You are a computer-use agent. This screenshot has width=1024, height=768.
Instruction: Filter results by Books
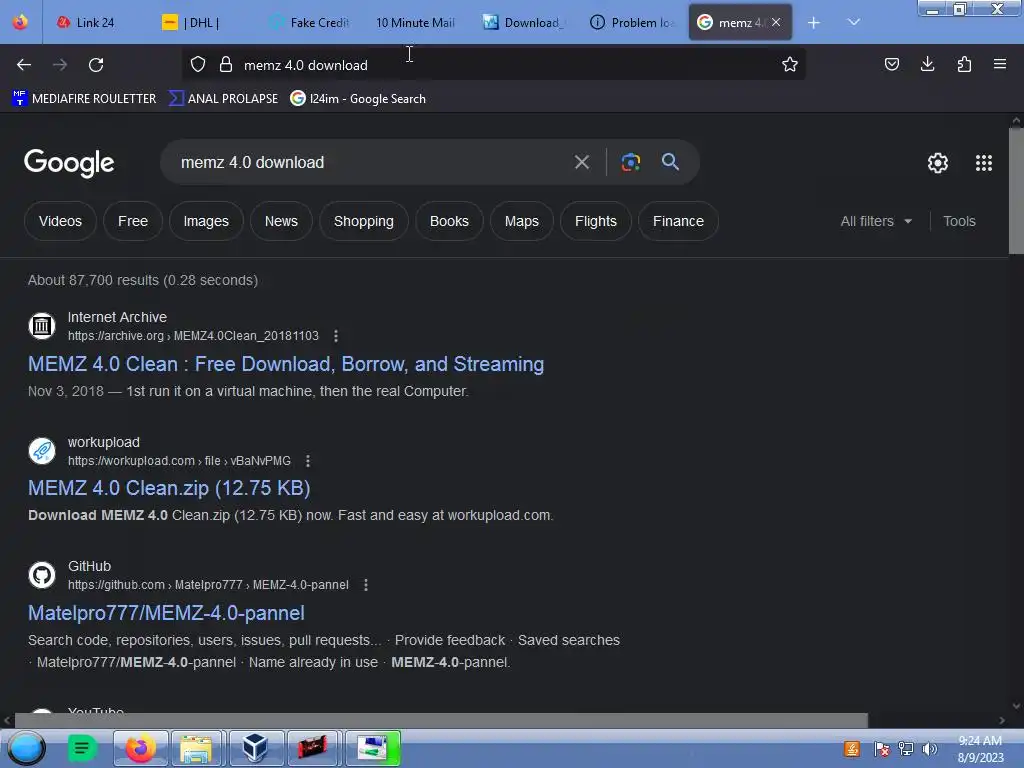tap(449, 221)
